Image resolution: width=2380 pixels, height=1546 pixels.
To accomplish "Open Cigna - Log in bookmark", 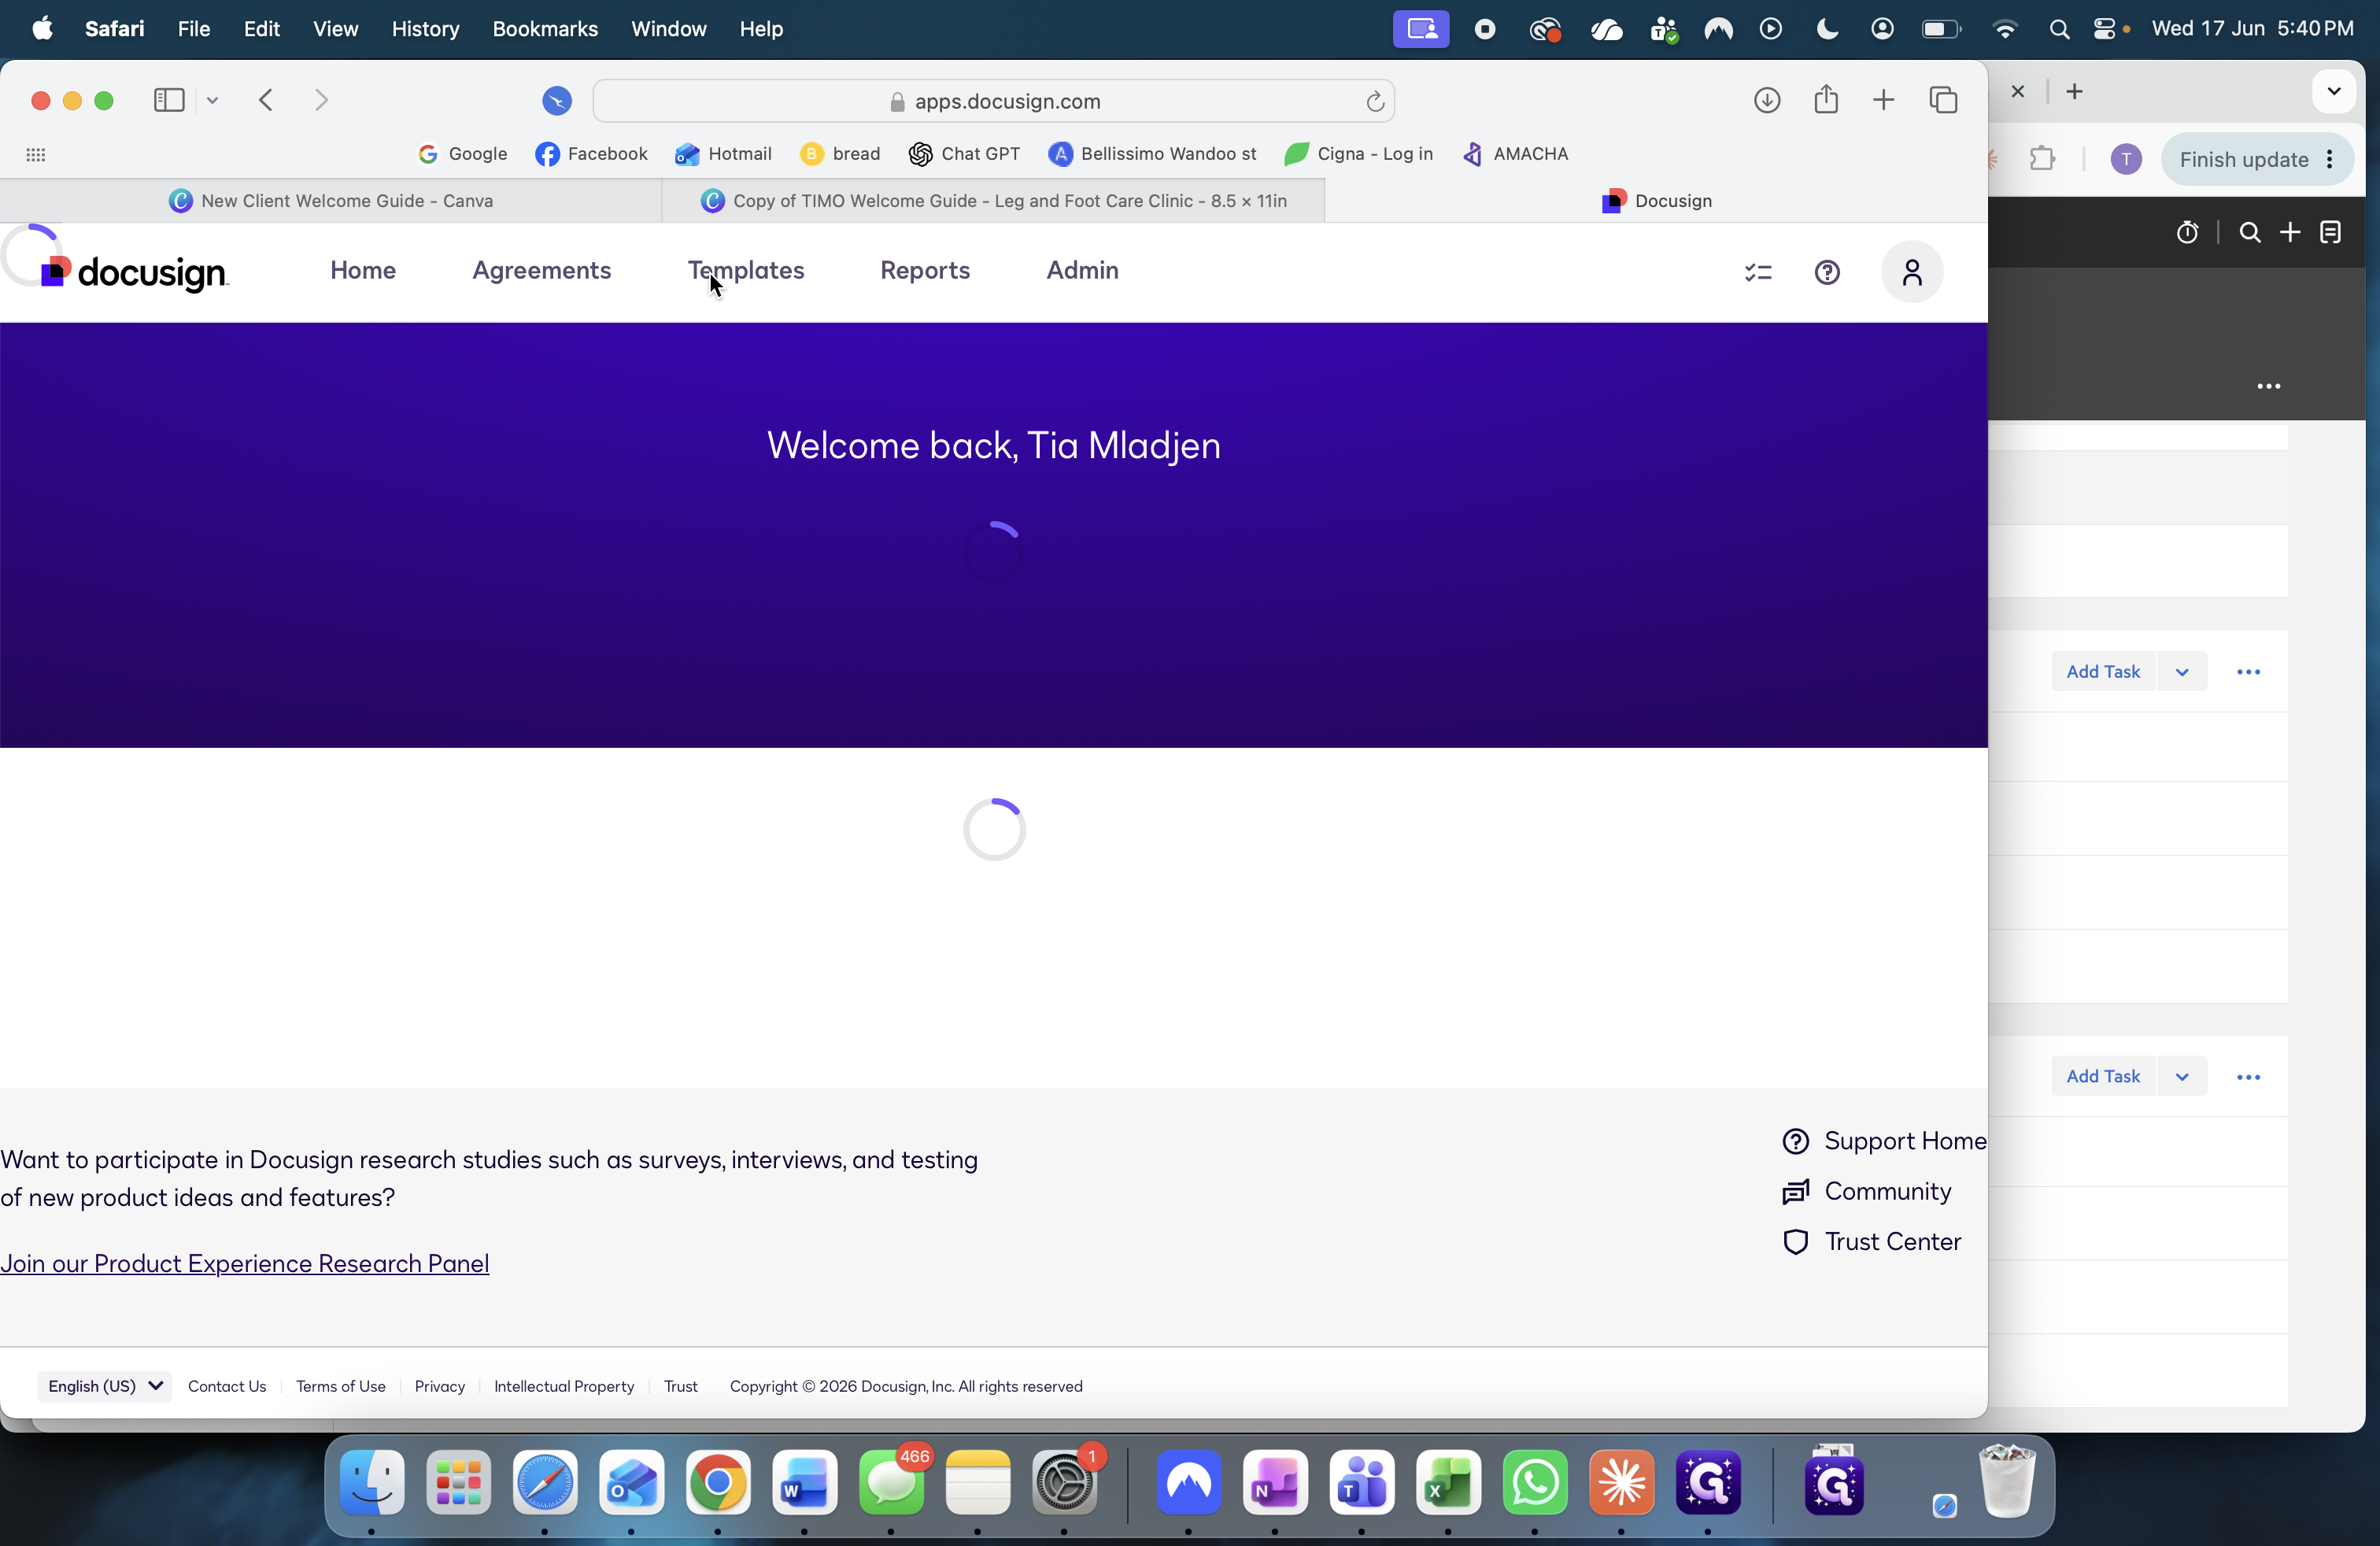I will point(1358,154).
